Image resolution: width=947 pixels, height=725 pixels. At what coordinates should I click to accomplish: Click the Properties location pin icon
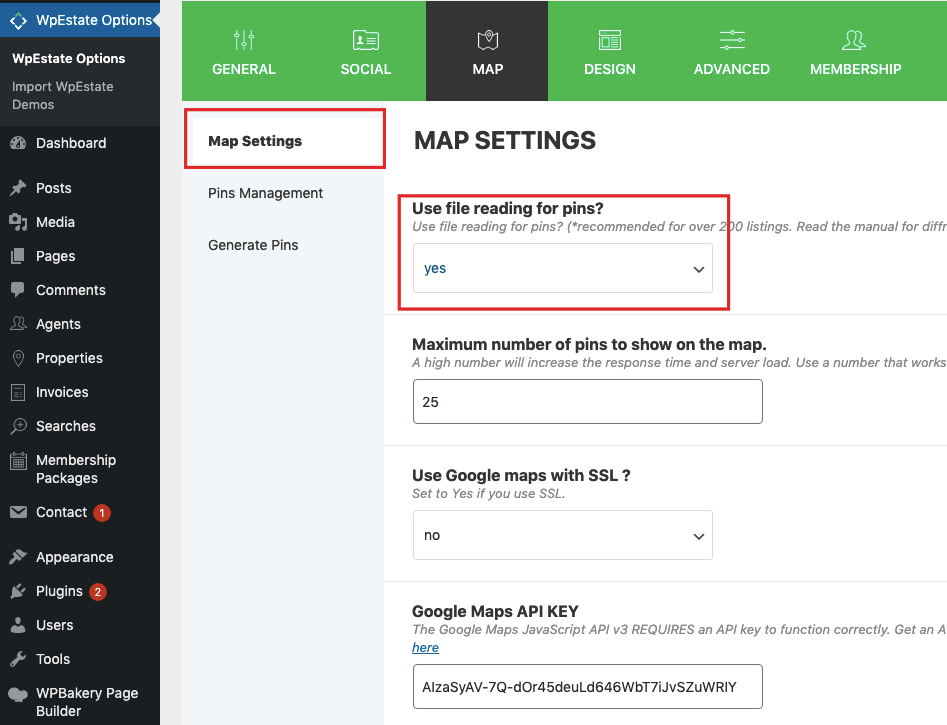[x=18, y=358]
